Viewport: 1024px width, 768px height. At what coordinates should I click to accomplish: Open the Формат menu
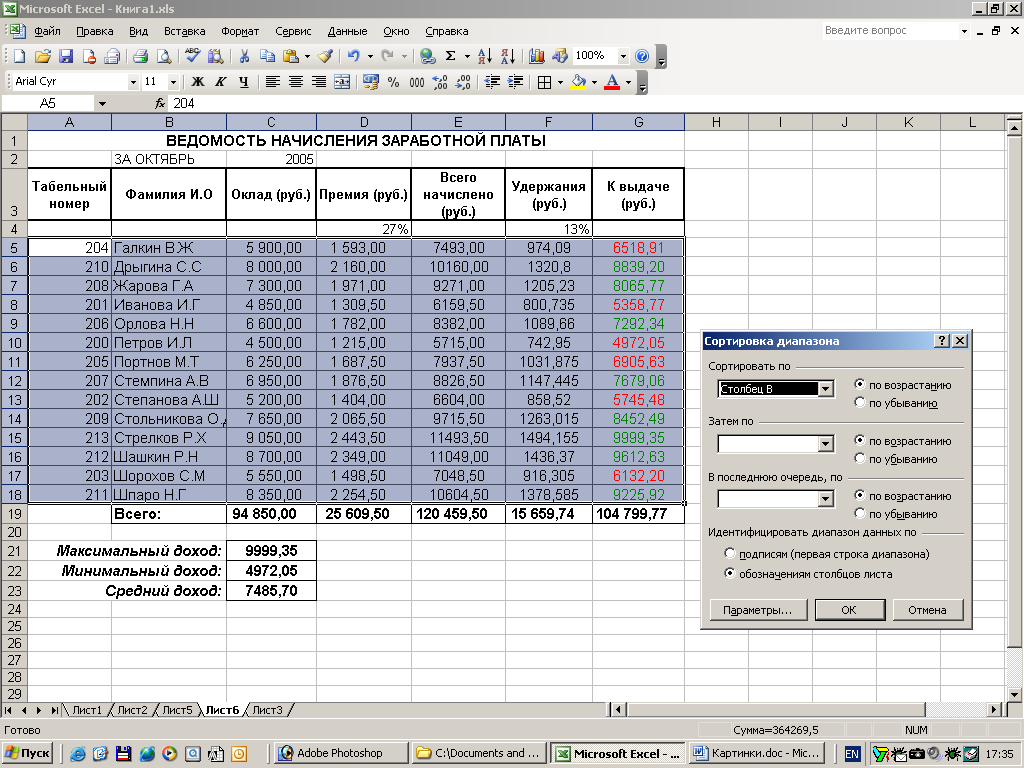click(x=240, y=31)
